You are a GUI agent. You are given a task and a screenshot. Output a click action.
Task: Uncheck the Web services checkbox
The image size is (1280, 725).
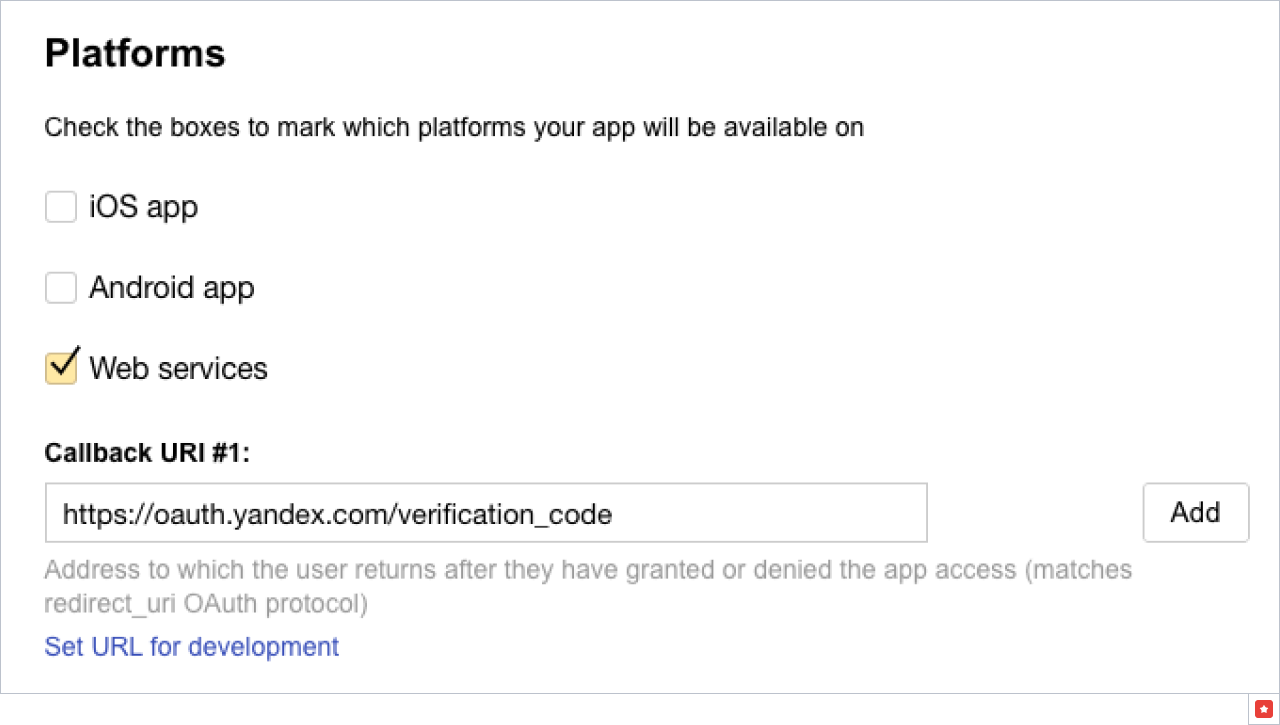click(61, 368)
